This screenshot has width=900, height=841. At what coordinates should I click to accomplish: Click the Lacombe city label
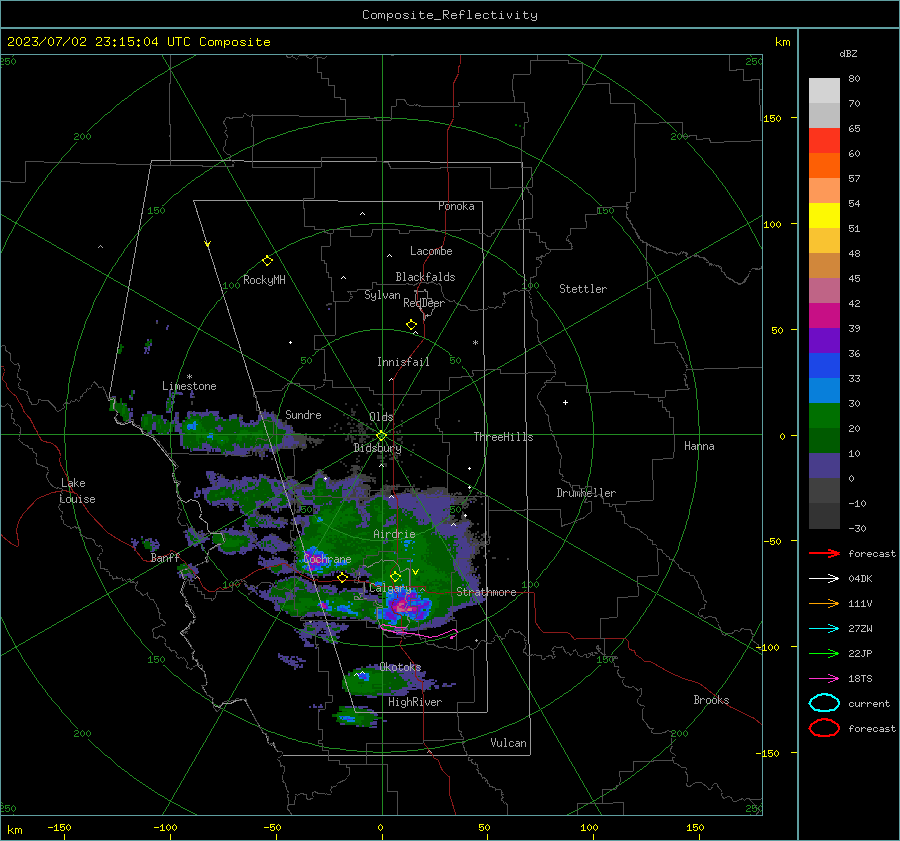click(x=431, y=251)
